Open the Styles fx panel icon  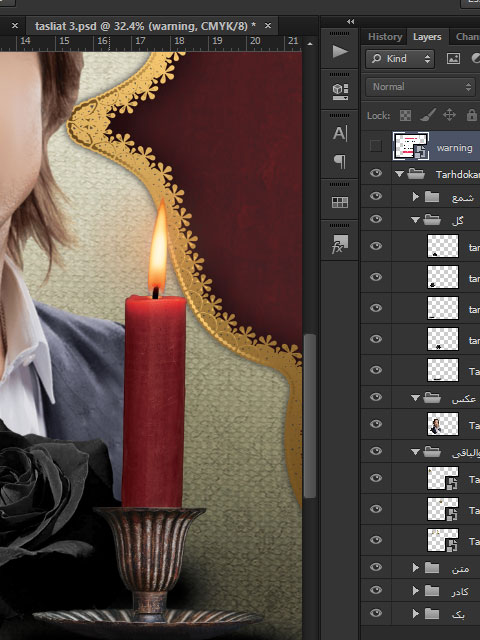pos(340,244)
